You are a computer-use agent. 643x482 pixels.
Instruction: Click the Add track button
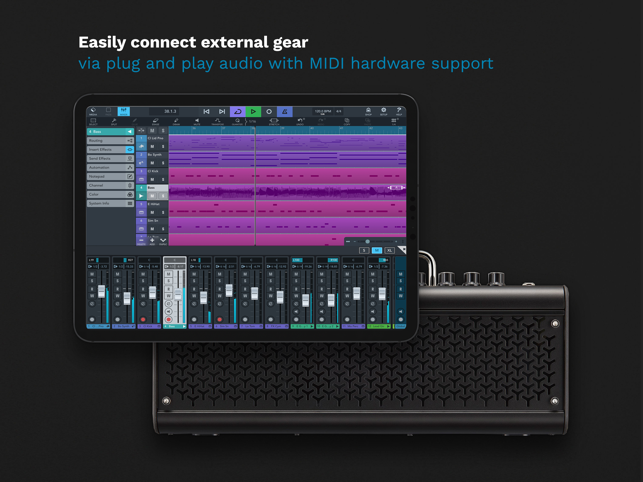click(152, 241)
